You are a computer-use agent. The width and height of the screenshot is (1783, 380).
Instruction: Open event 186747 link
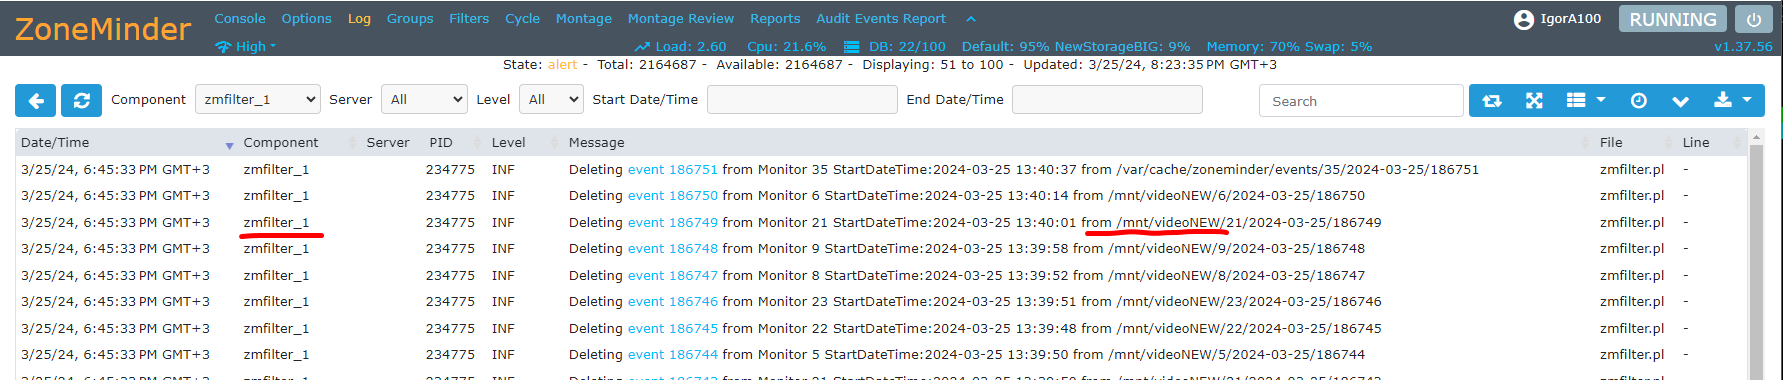click(673, 275)
